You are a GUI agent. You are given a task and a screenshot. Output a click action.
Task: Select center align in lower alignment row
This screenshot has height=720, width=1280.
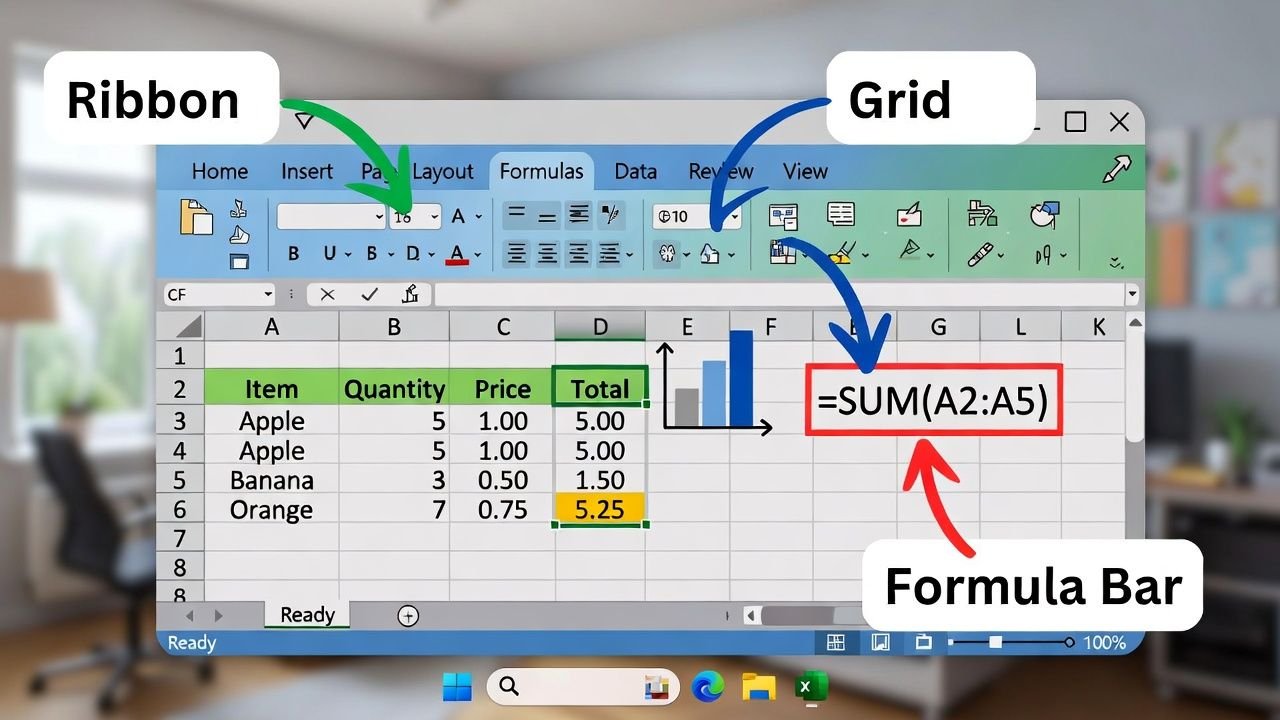547,254
